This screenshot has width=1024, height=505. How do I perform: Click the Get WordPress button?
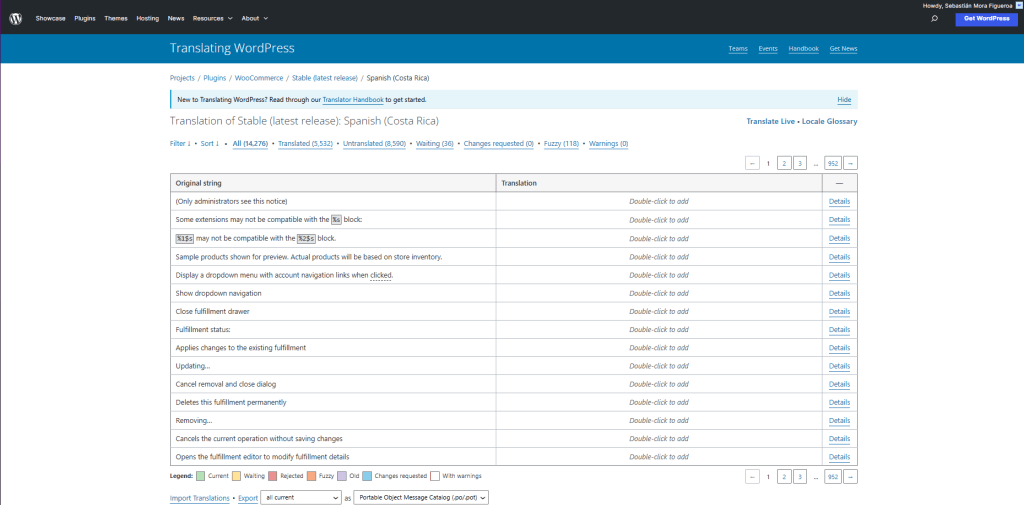(986, 18)
